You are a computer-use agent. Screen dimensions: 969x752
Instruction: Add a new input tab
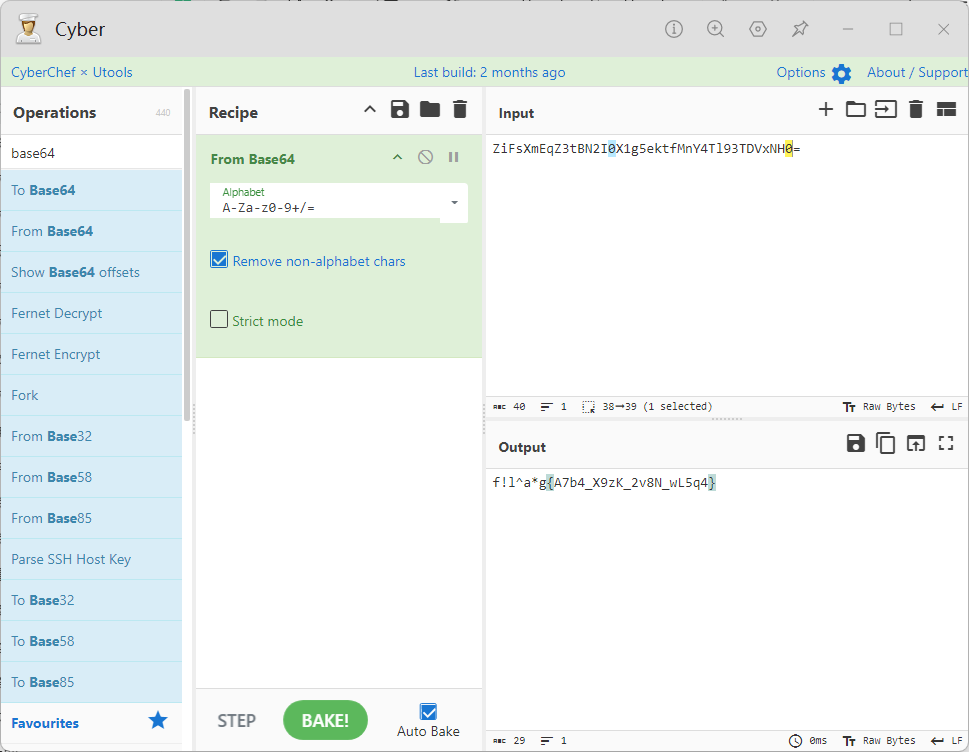[826, 109]
